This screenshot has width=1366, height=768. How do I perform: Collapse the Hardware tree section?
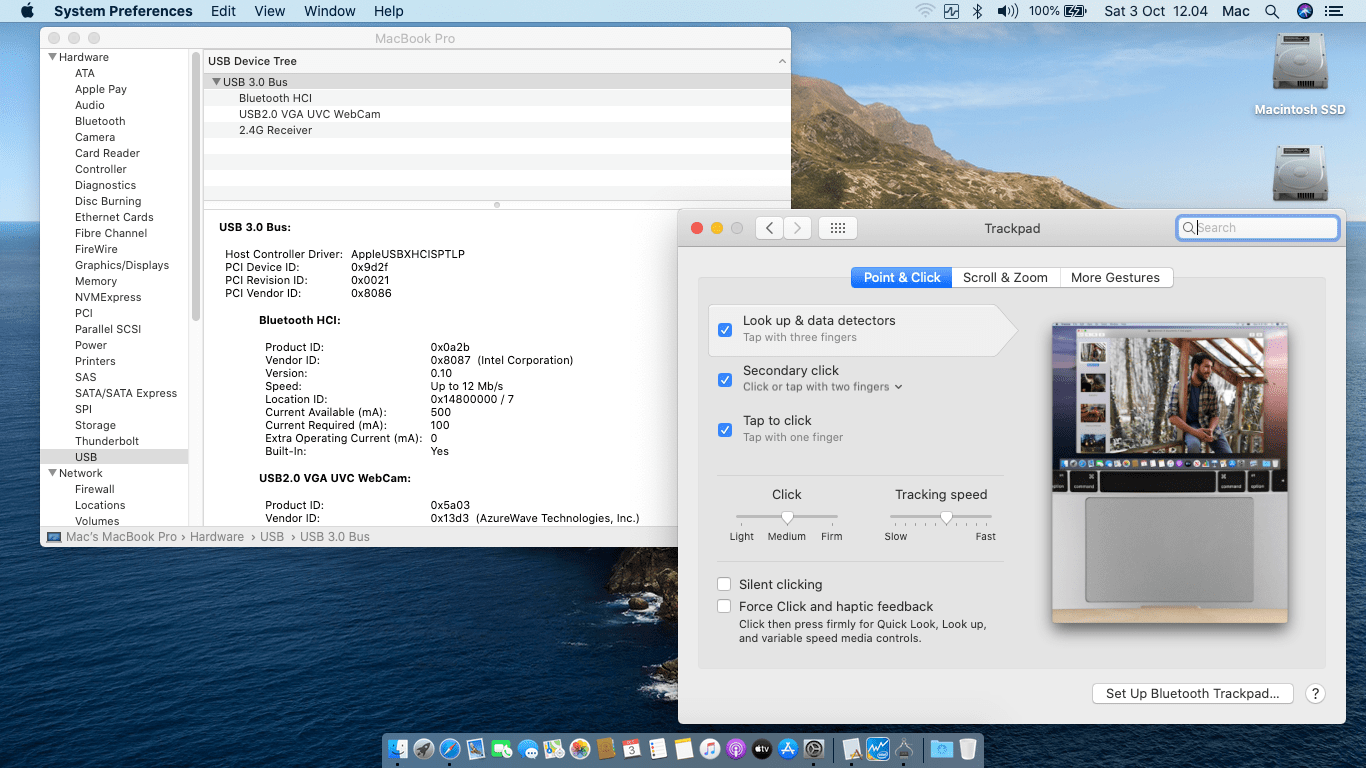pos(52,57)
